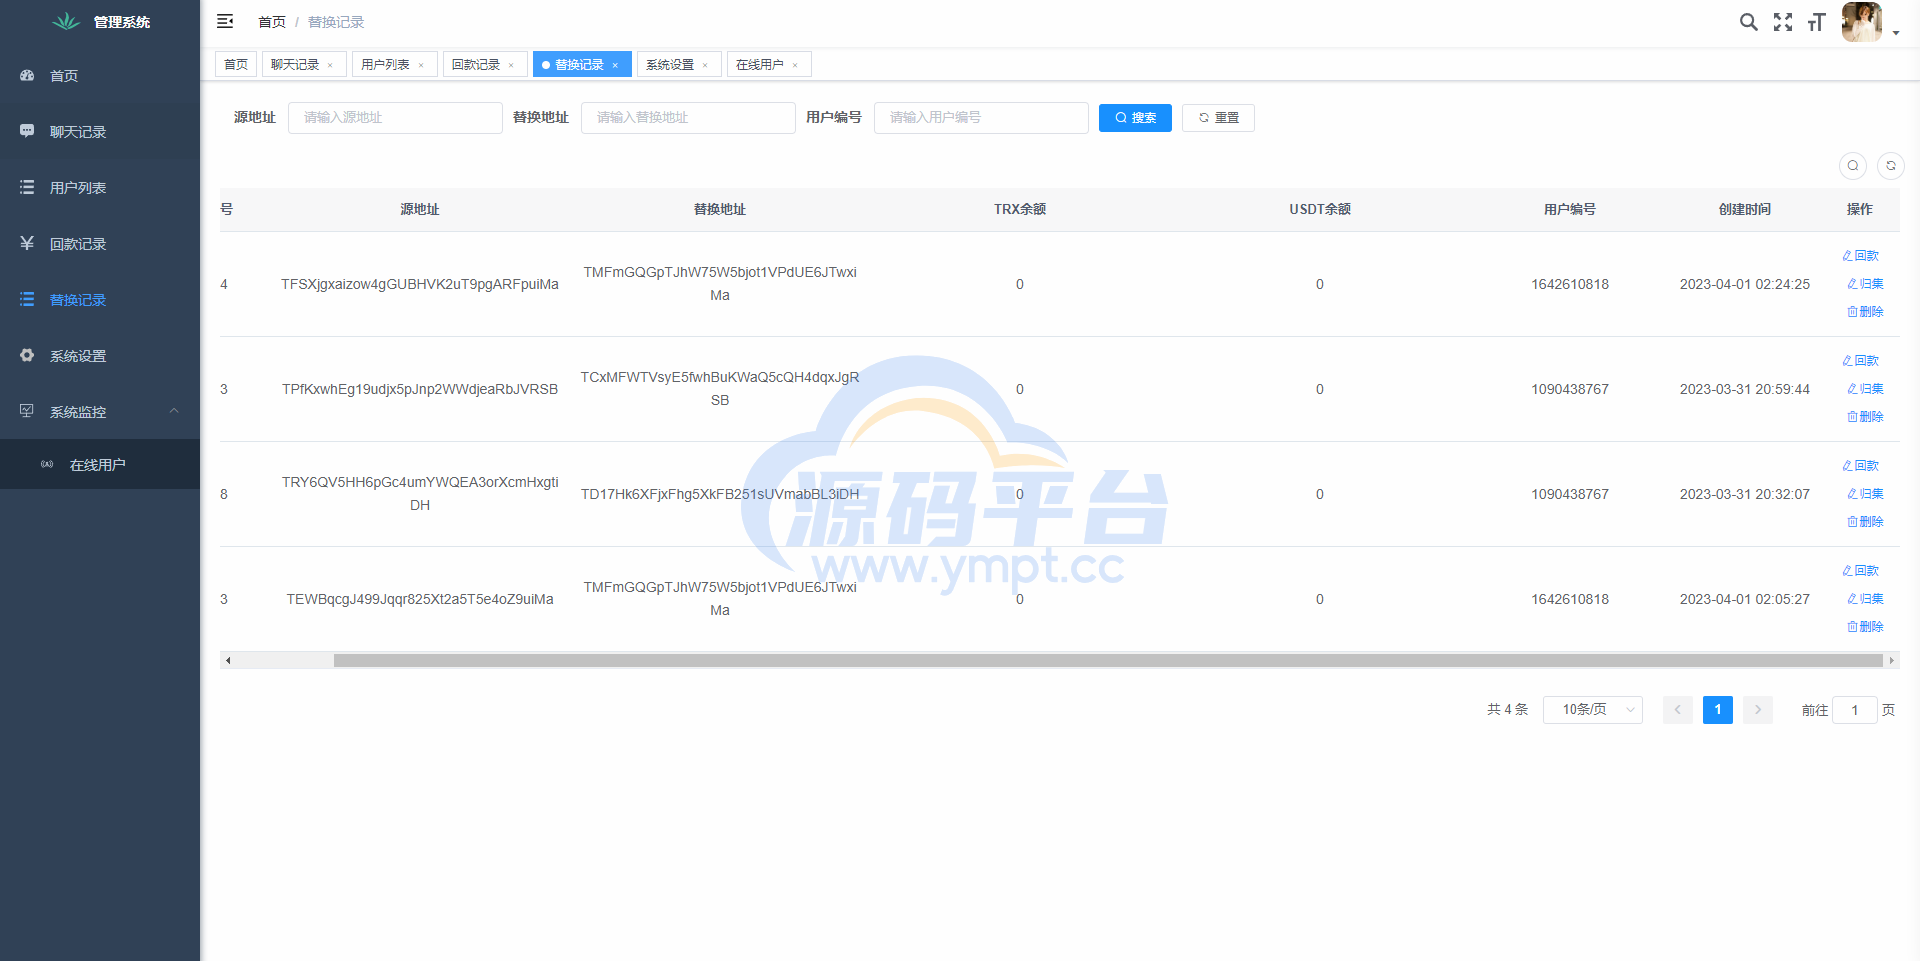Viewport: 1920px width, 961px height.
Task: Switch to the 首页 tab
Action: (236, 64)
